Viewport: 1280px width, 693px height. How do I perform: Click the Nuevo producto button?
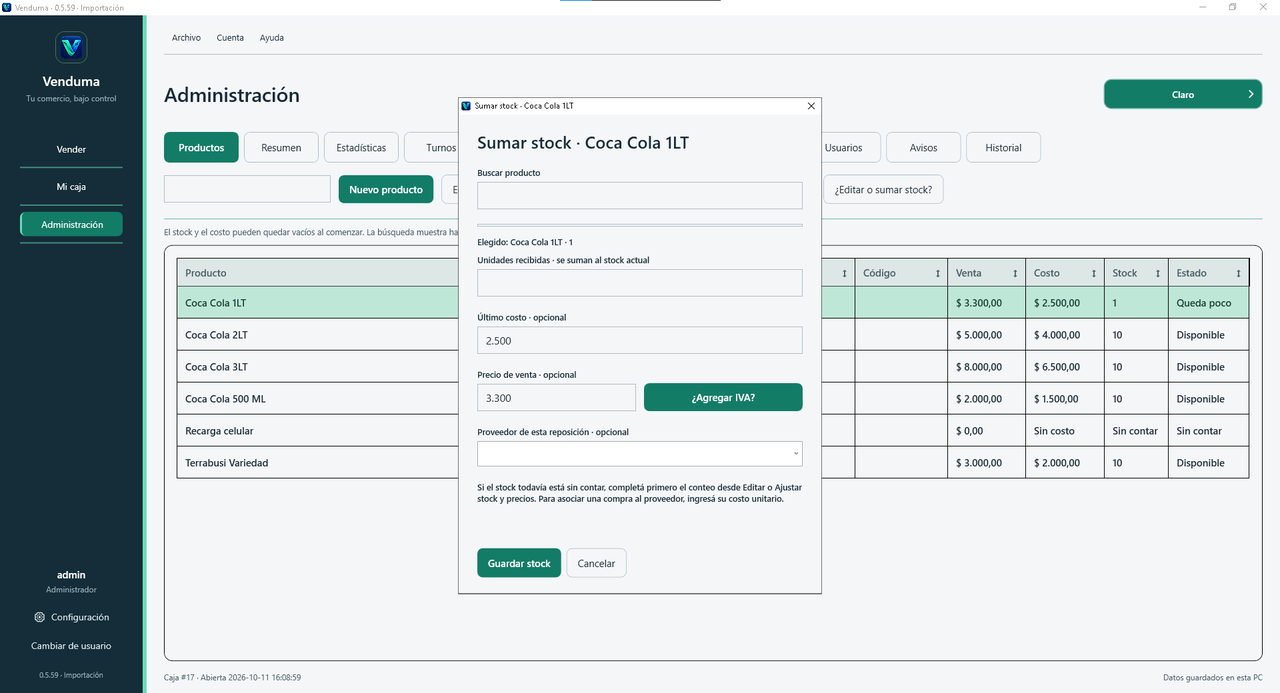pos(386,189)
